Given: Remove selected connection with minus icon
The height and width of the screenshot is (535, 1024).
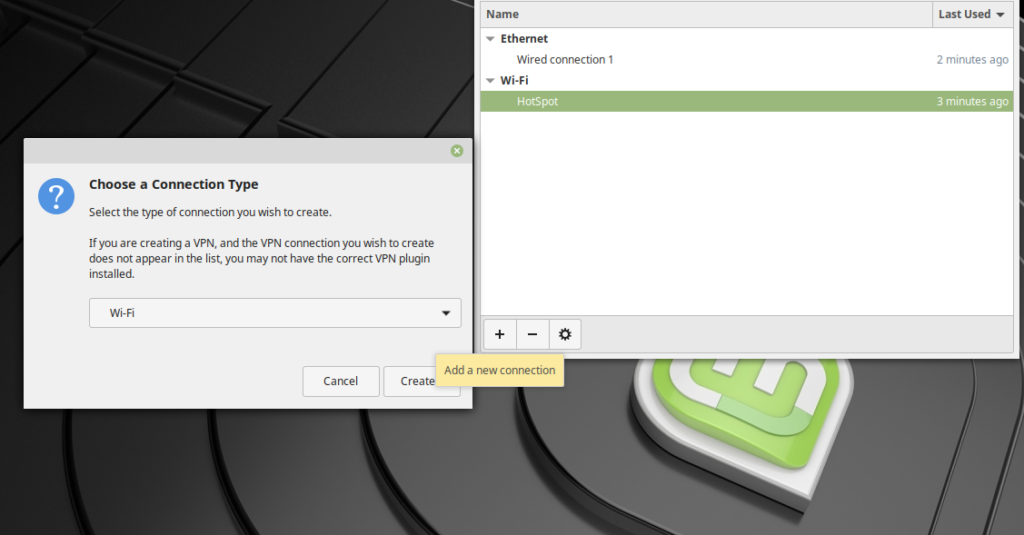Looking at the screenshot, I should pyautogui.click(x=532, y=334).
